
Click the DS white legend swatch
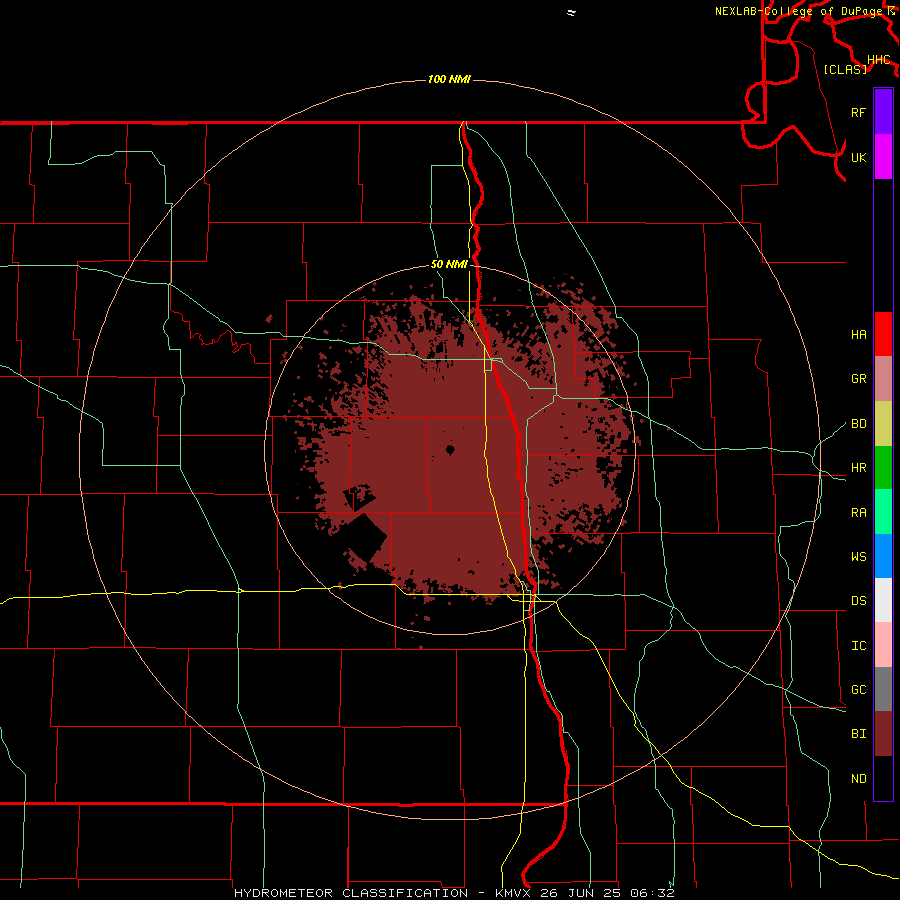883,600
